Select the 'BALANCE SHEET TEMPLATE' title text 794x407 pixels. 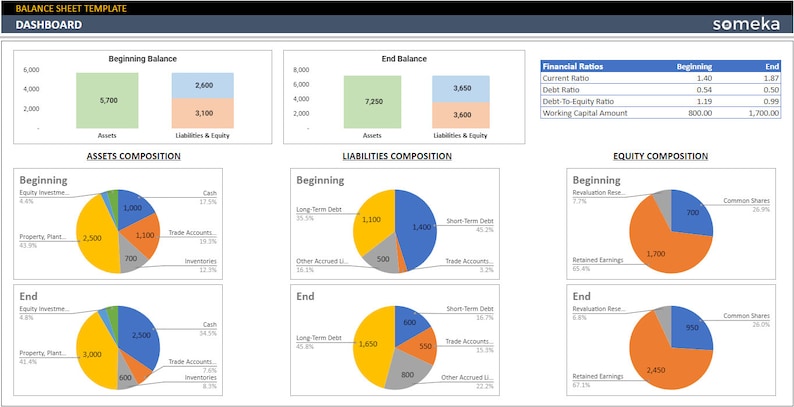click(x=71, y=8)
